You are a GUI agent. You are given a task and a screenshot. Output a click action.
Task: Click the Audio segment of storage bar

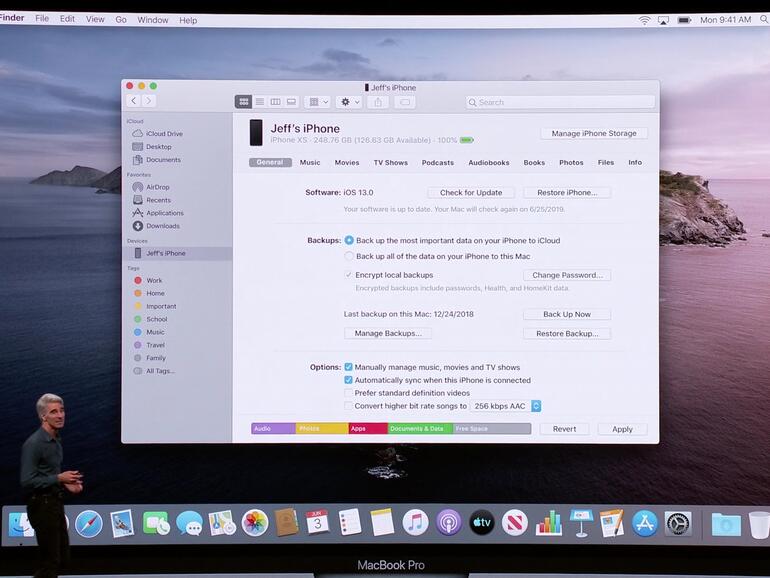(x=274, y=428)
